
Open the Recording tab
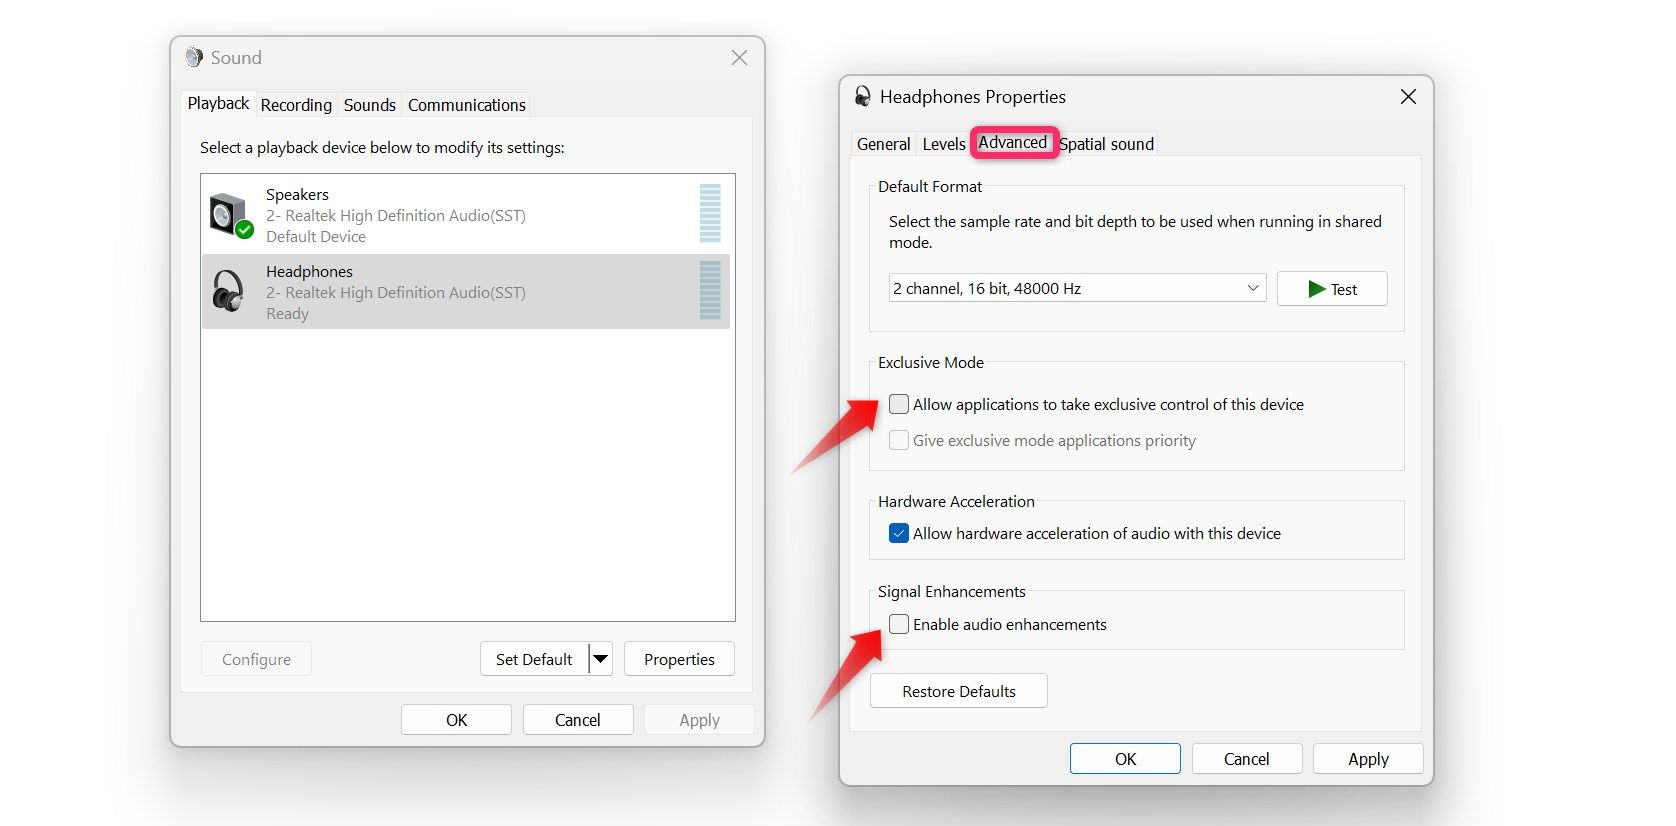296,105
